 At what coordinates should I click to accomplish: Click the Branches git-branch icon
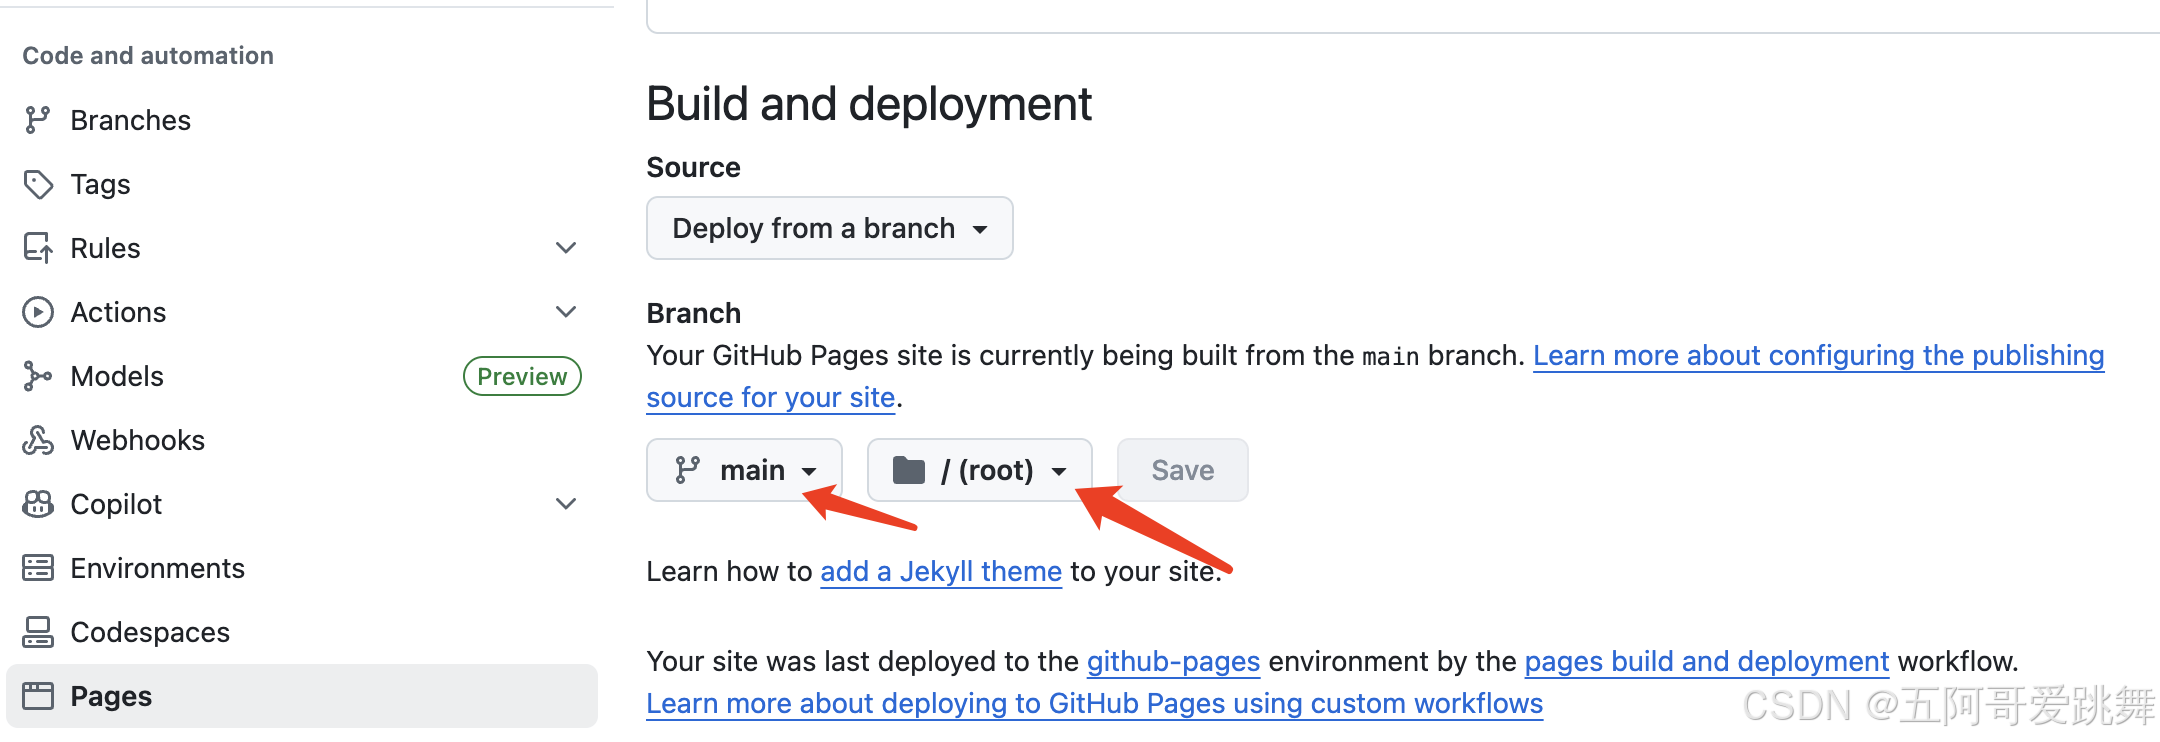(38, 120)
